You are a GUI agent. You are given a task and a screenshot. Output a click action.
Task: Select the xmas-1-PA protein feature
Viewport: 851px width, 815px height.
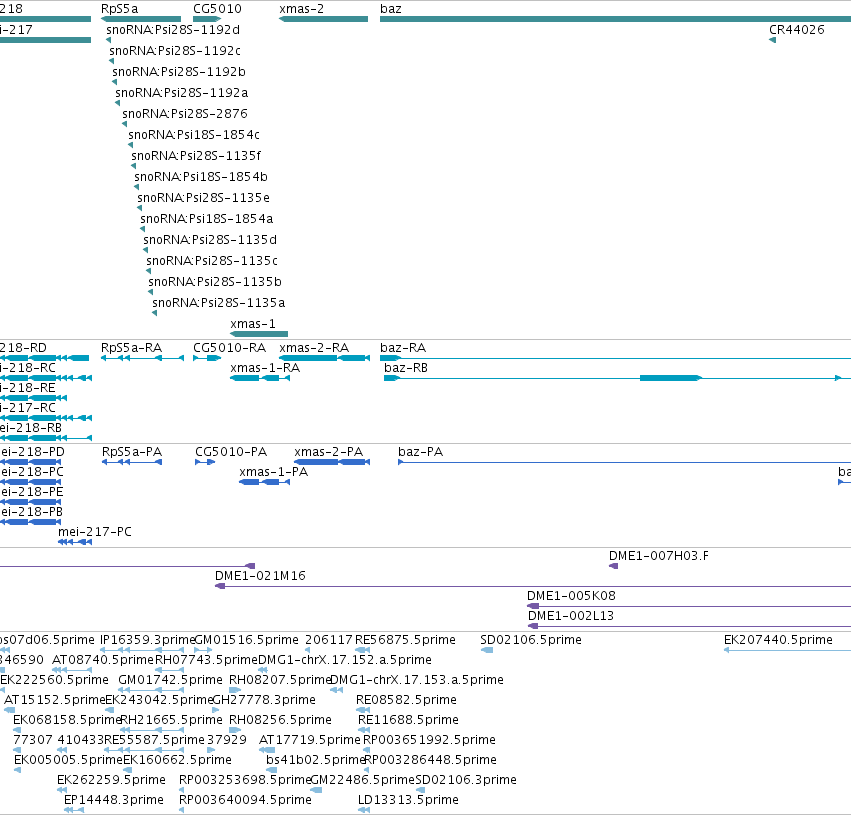[x=264, y=482]
